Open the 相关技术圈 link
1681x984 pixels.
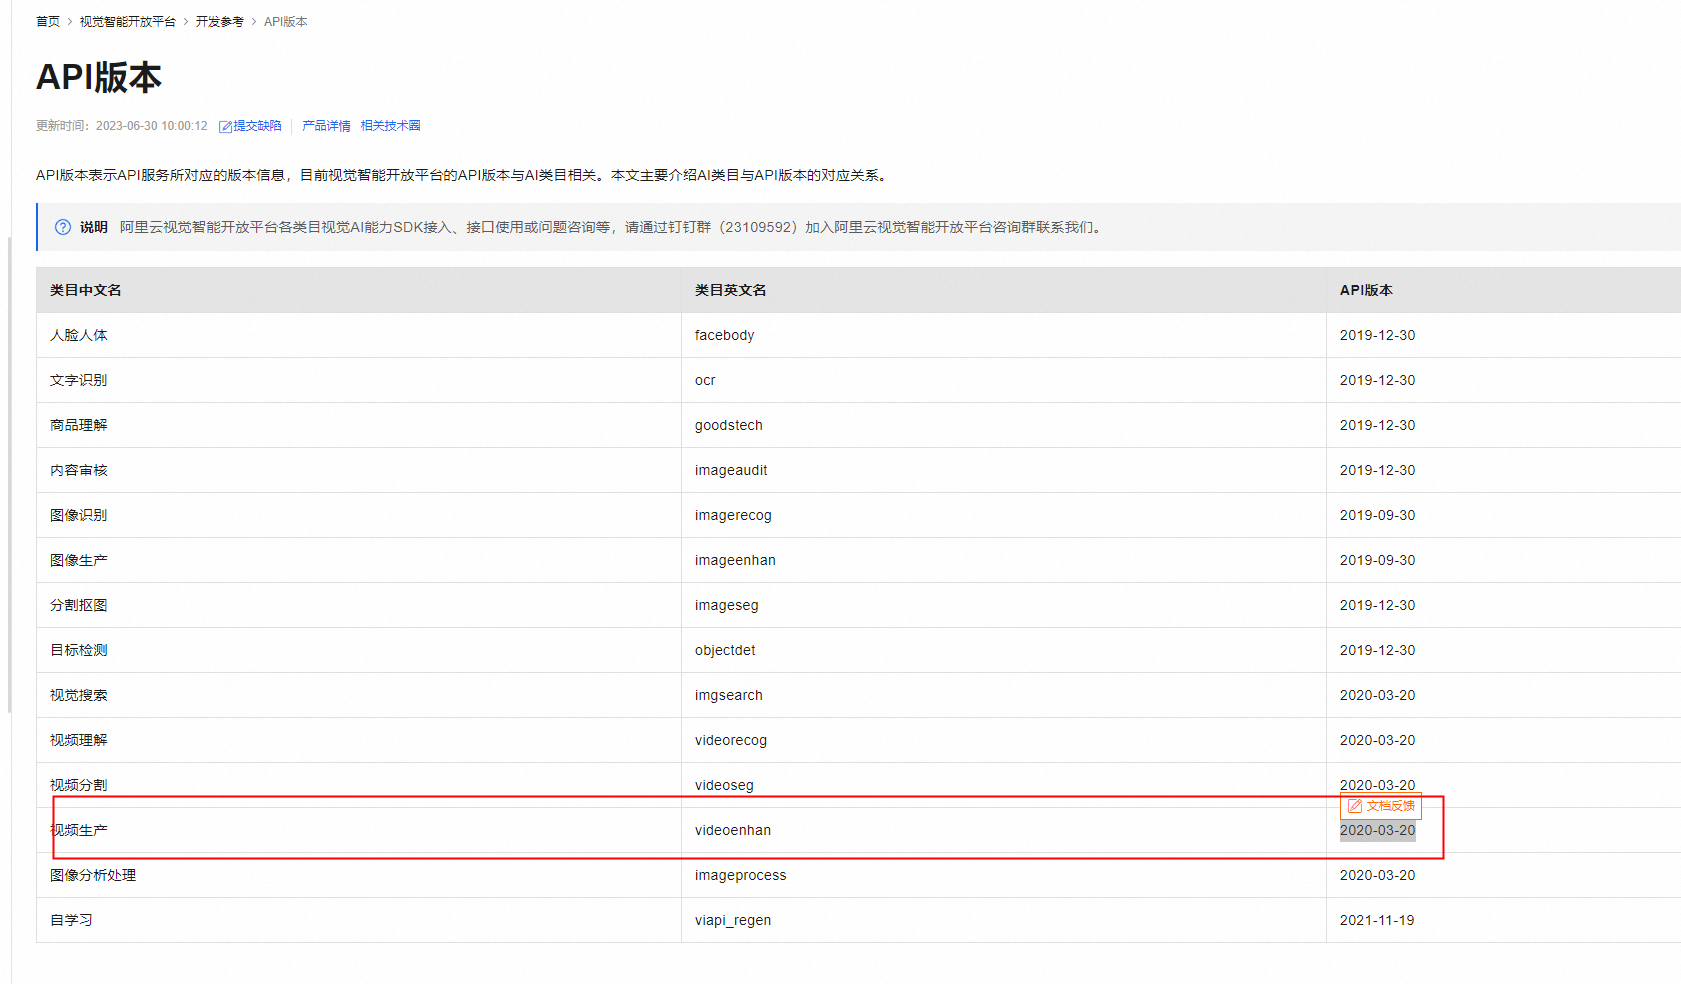390,126
